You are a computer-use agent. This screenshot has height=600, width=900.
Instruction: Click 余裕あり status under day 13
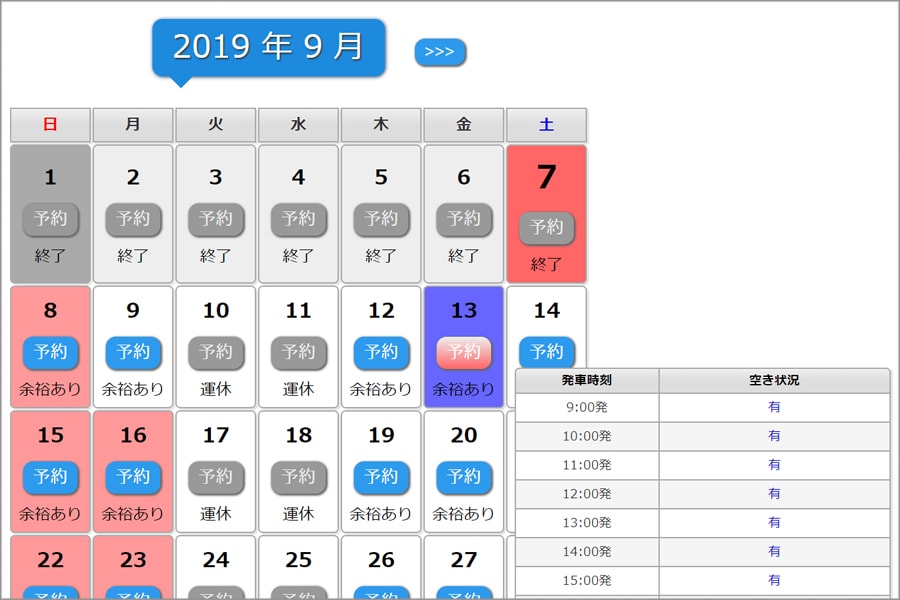pos(464,389)
